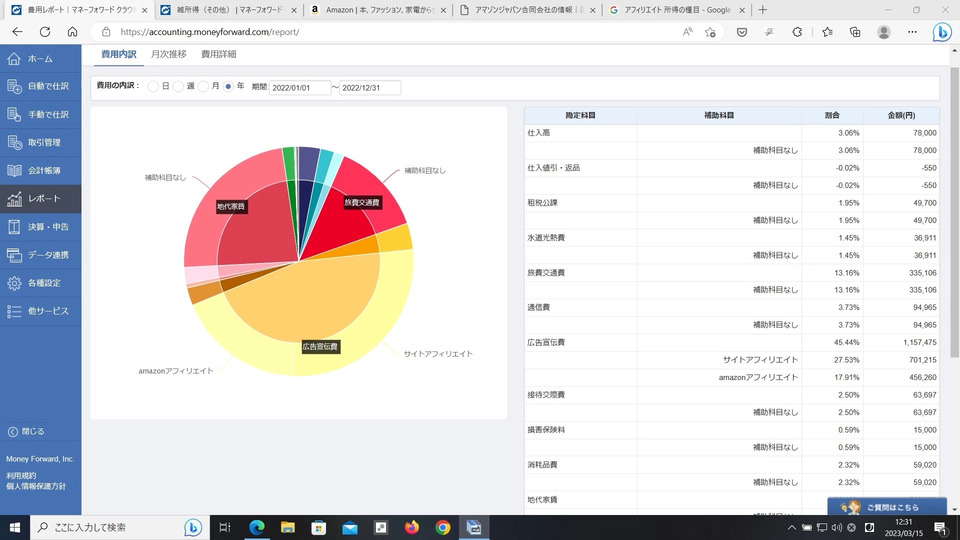Select 年 breakdown radio button
960x540 pixels.
[x=228, y=86]
